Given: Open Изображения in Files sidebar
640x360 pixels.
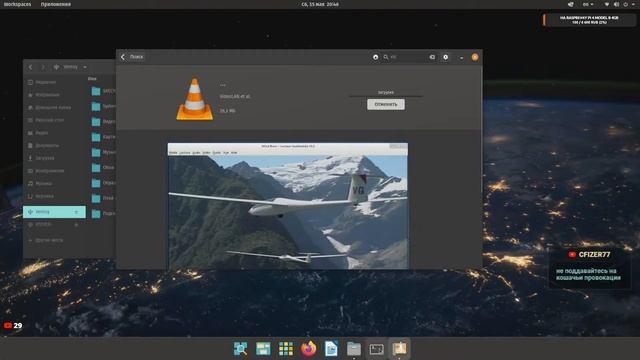Looking at the screenshot, I should [54, 171].
